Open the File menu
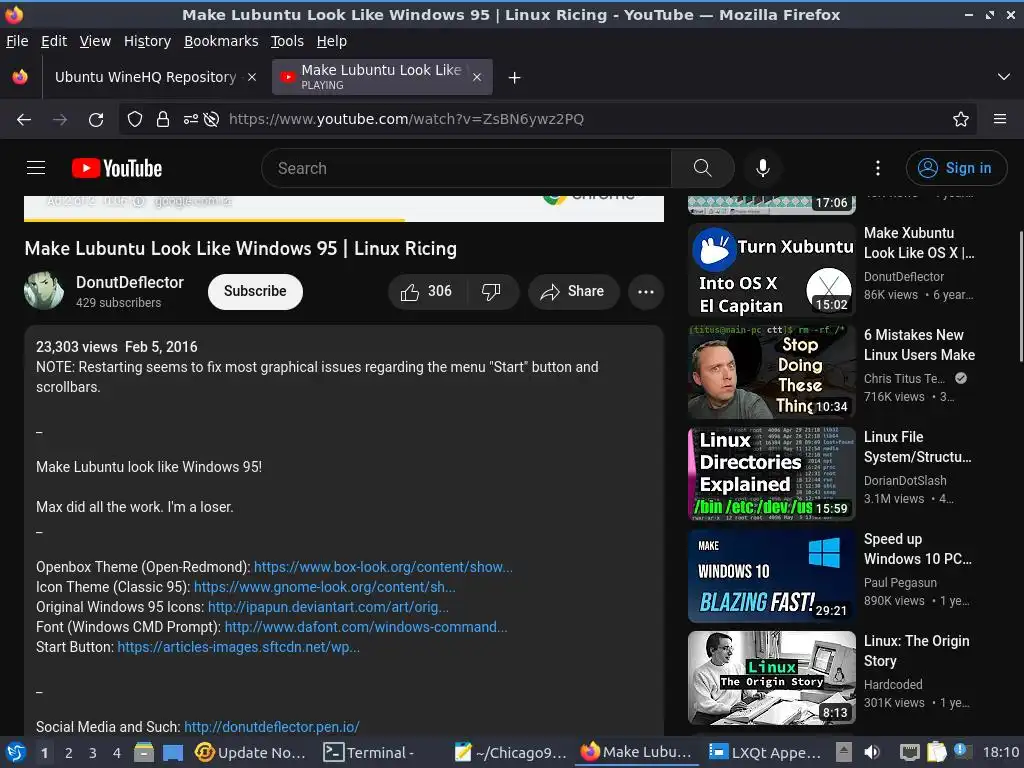Image resolution: width=1024 pixels, height=768 pixels. 17,41
